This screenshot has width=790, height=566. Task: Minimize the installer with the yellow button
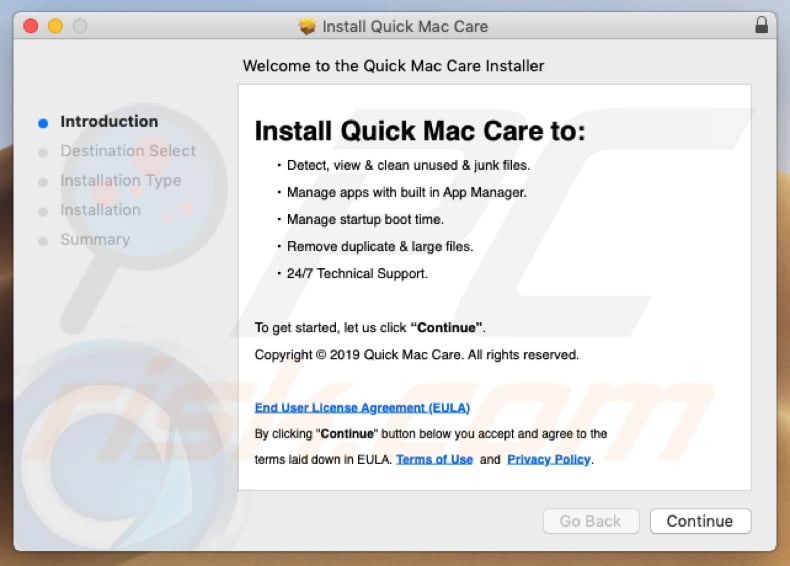tap(55, 26)
